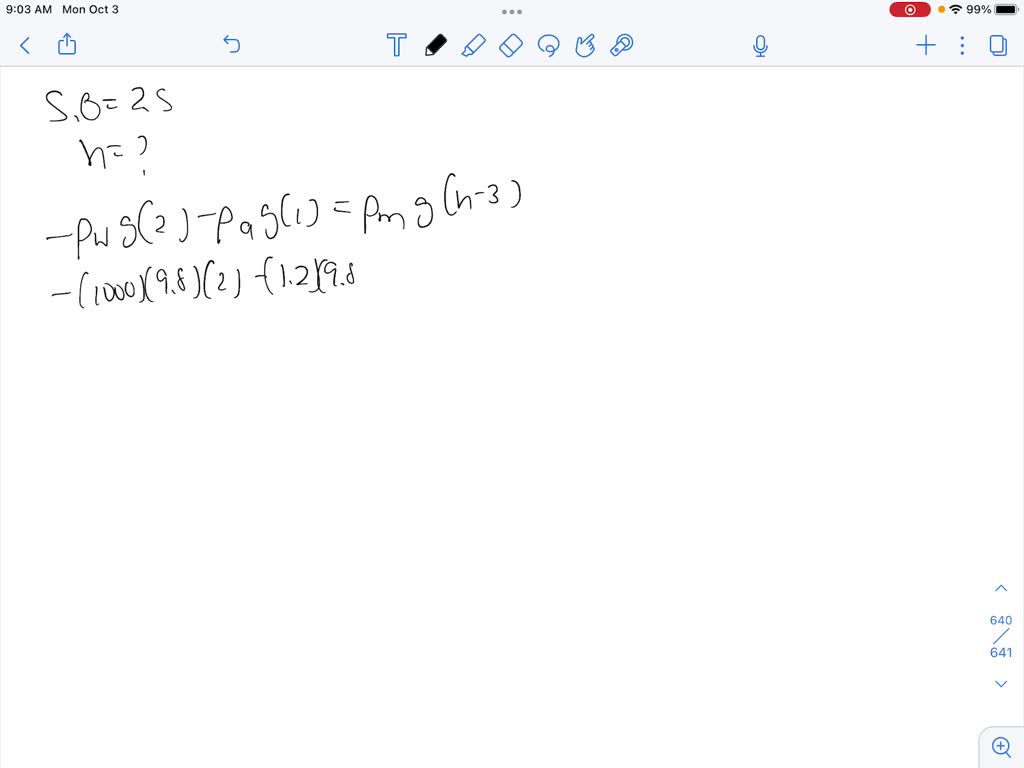1024x768 pixels.
Task: Open the three-dot more options menu
Action: coord(961,45)
